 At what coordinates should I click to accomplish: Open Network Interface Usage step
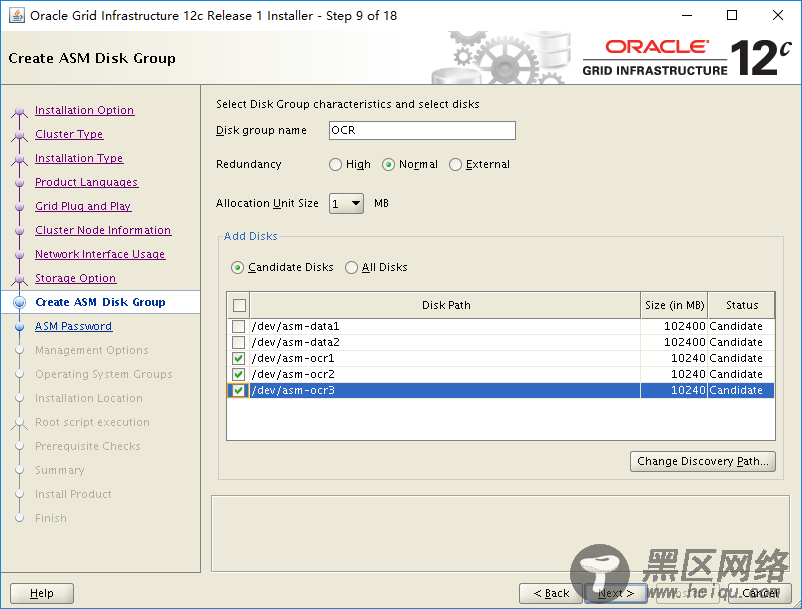point(100,254)
